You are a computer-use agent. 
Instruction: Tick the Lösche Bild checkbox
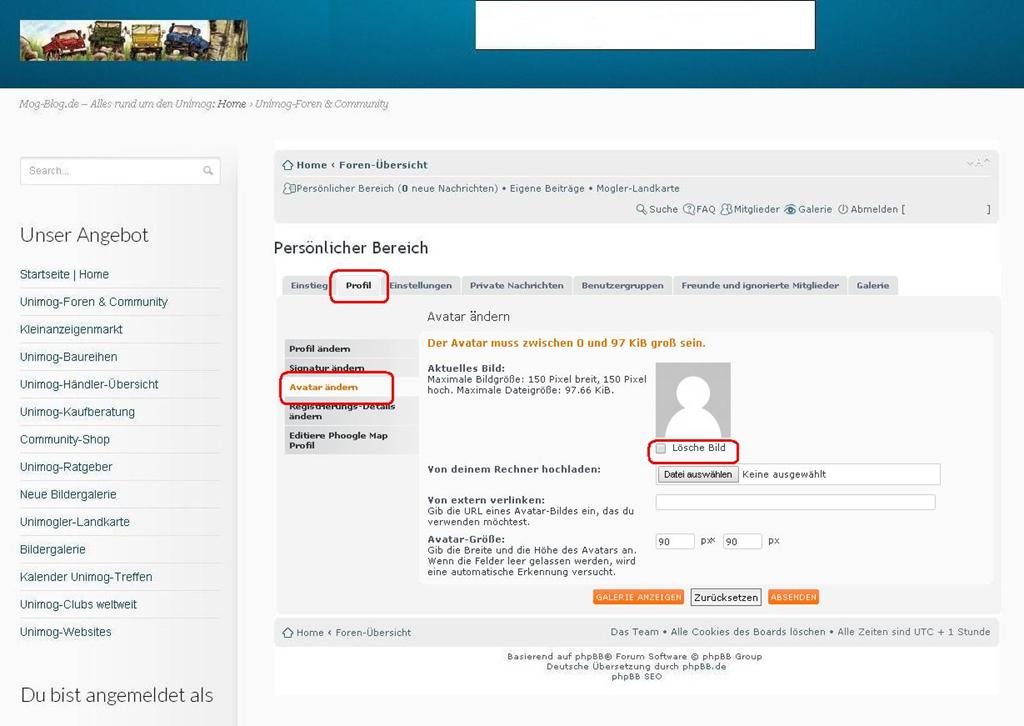661,449
